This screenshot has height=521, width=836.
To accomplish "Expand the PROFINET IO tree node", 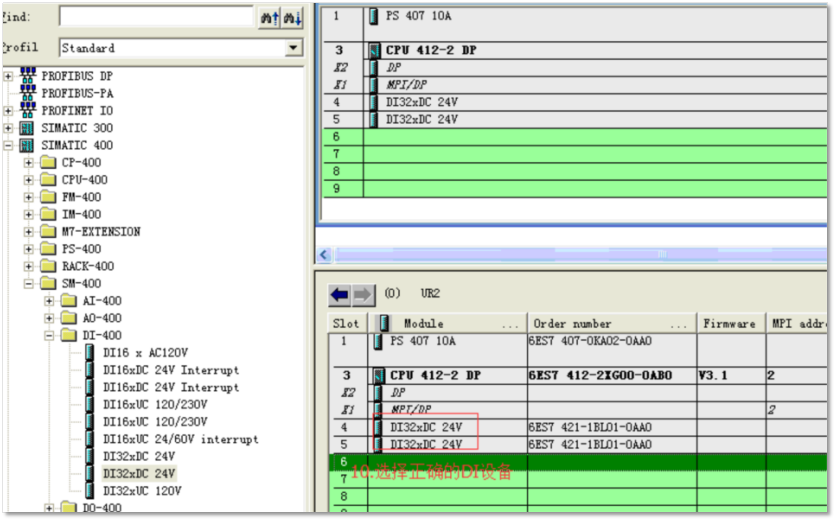I will [x=8, y=111].
